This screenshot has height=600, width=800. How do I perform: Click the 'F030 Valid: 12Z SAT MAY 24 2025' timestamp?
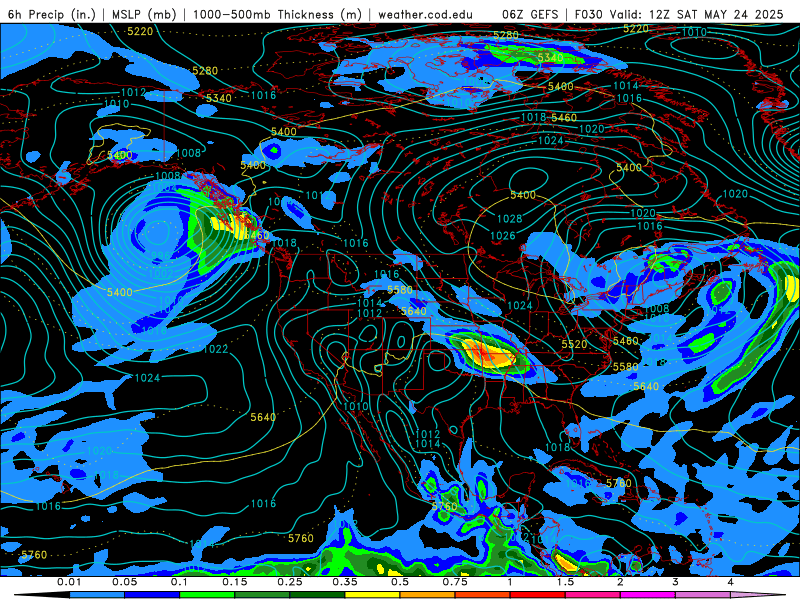[x=679, y=14]
